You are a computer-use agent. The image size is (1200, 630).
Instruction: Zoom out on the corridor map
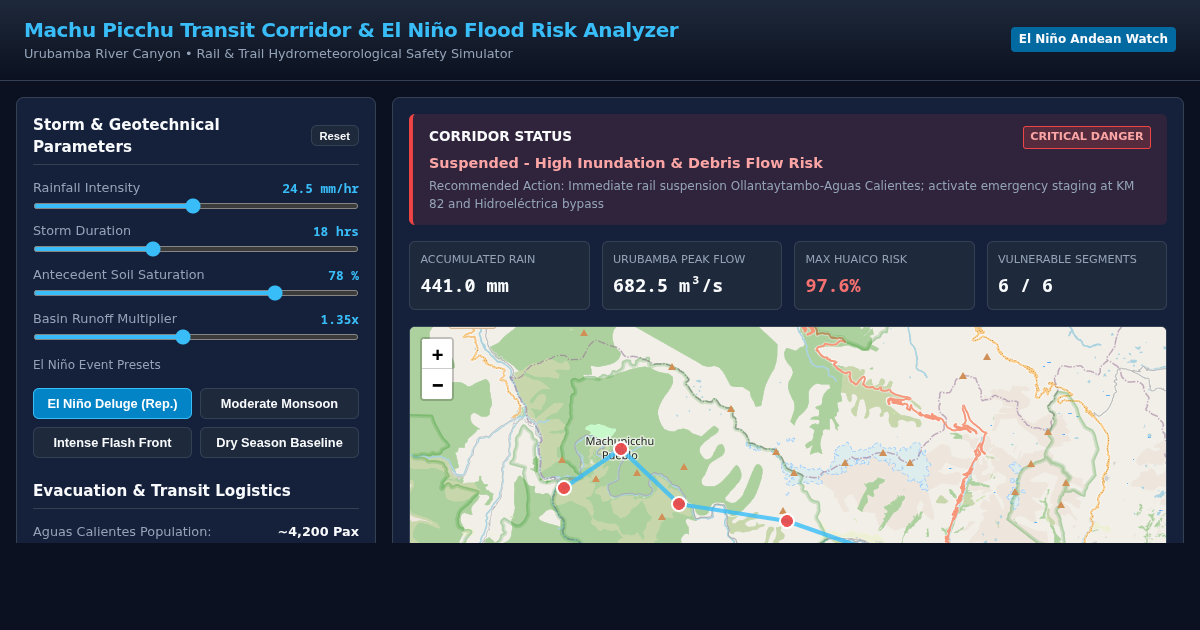437,384
